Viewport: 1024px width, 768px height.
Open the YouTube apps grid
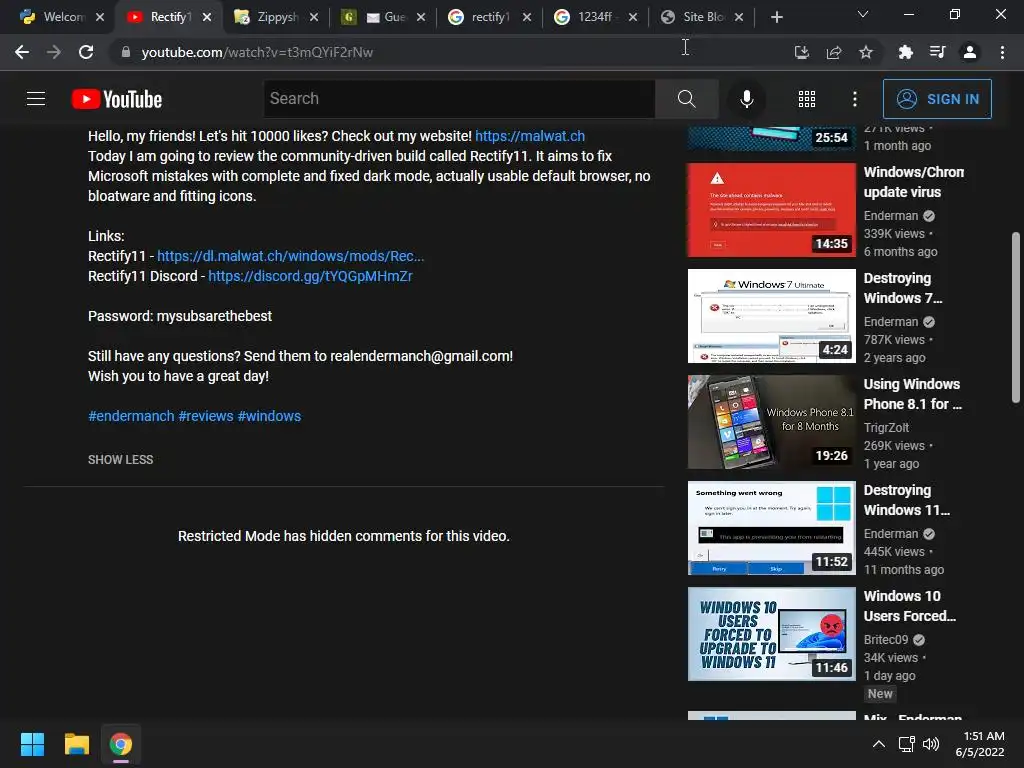[x=807, y=99]
